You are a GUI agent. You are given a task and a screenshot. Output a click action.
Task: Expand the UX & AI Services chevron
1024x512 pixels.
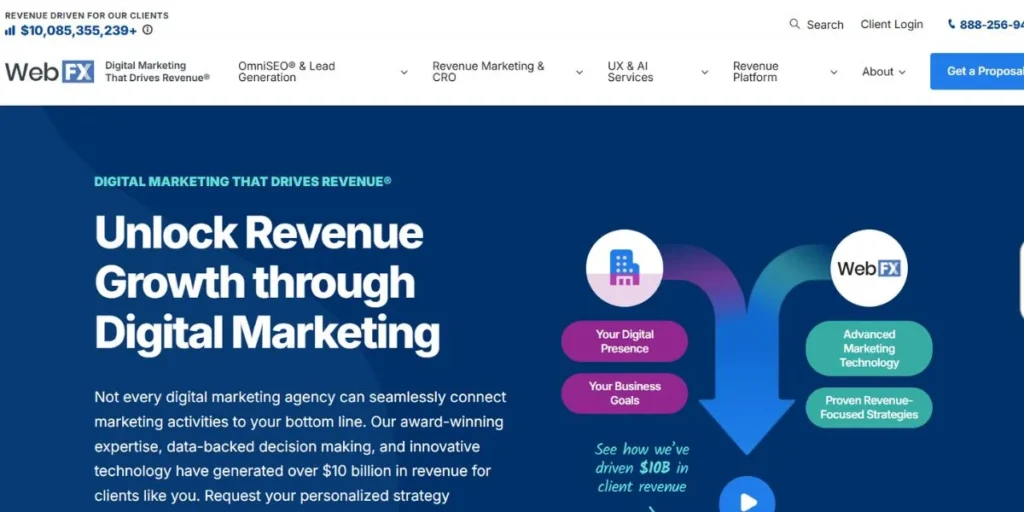705,72
